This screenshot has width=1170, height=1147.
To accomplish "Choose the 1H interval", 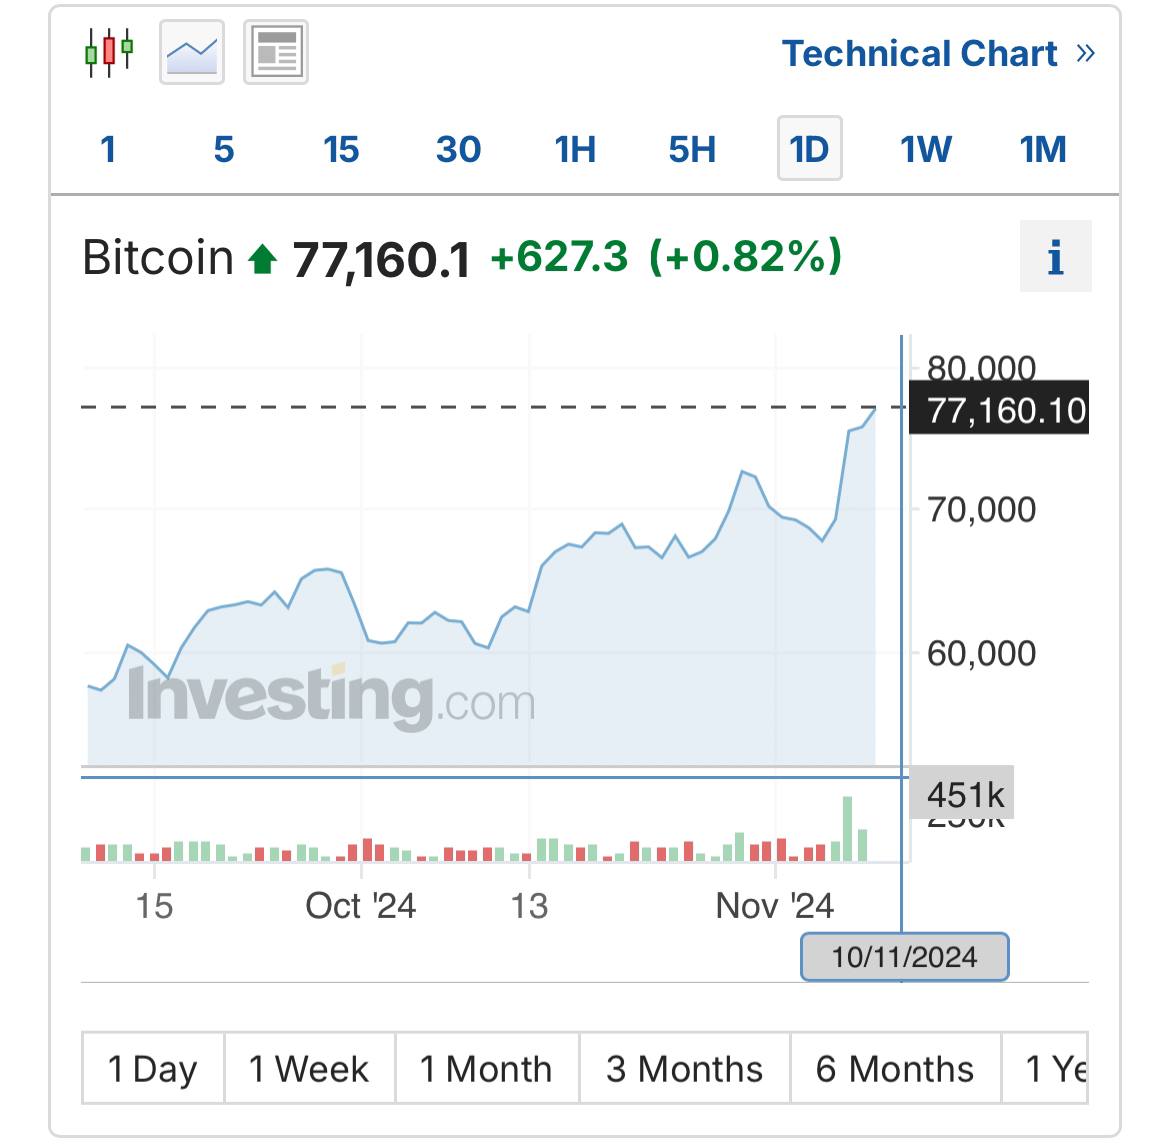I will pyautogui.click(x=575, y=150).
